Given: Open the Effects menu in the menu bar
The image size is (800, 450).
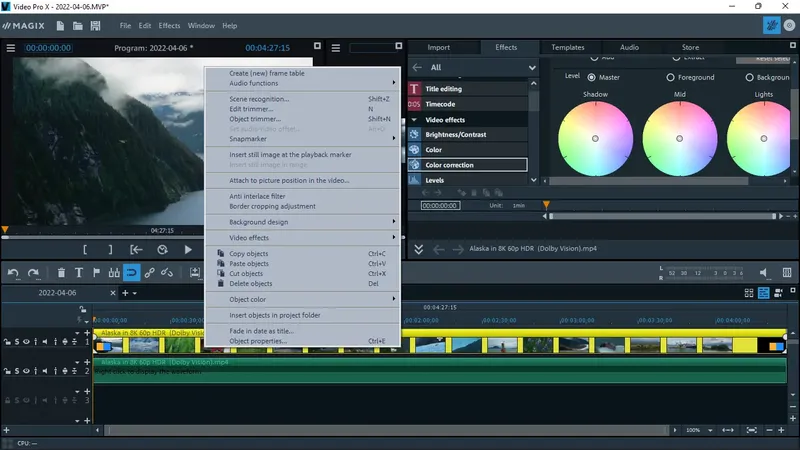Looking at the screenshot, I should 169,26.
